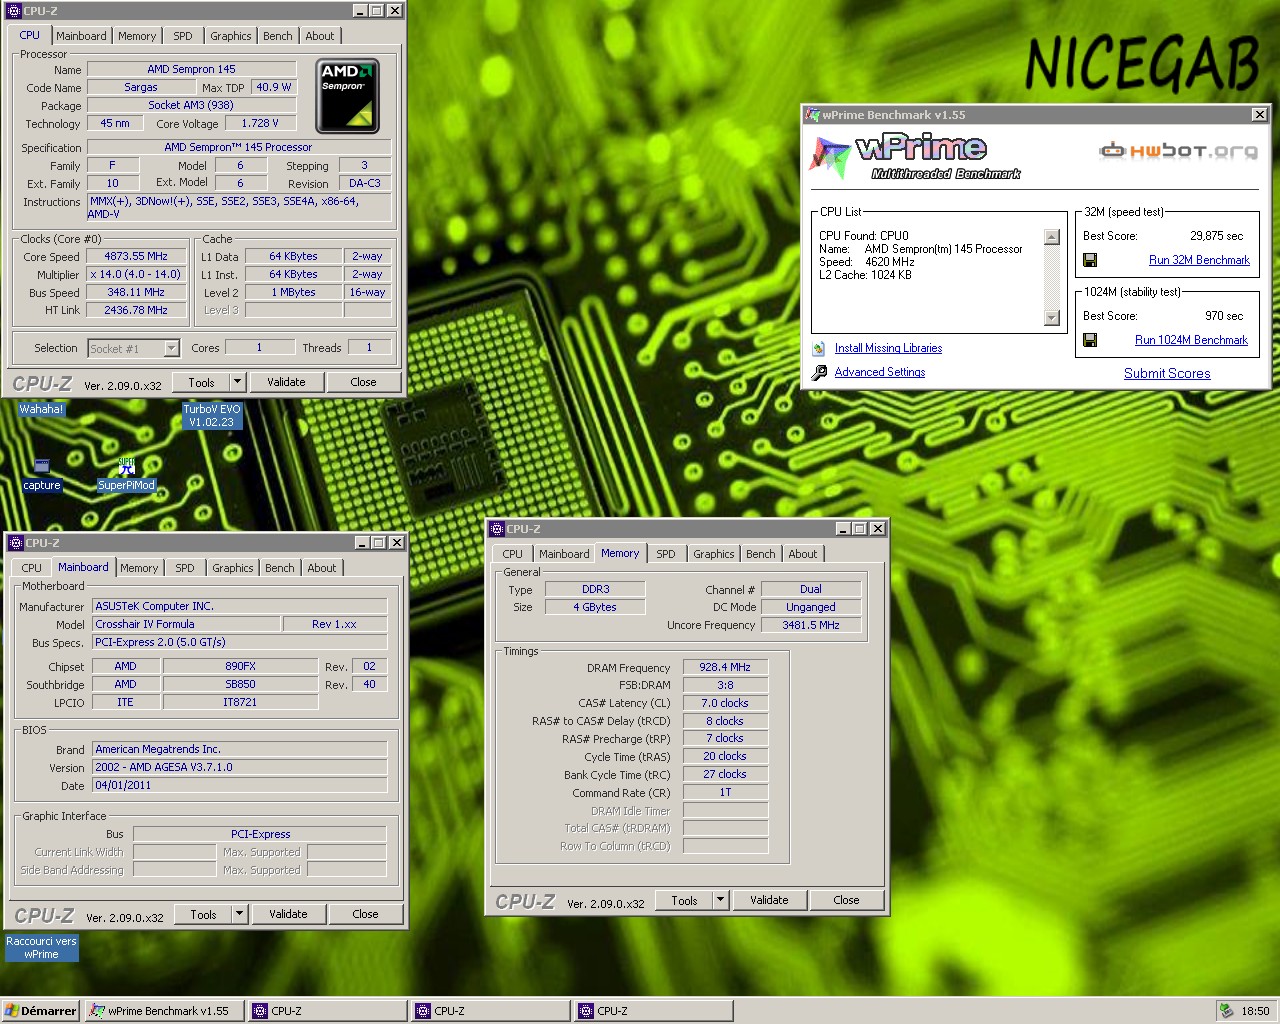
Task: Click the BIOS date 04/01/2011 value
Action: pos(239,785)
